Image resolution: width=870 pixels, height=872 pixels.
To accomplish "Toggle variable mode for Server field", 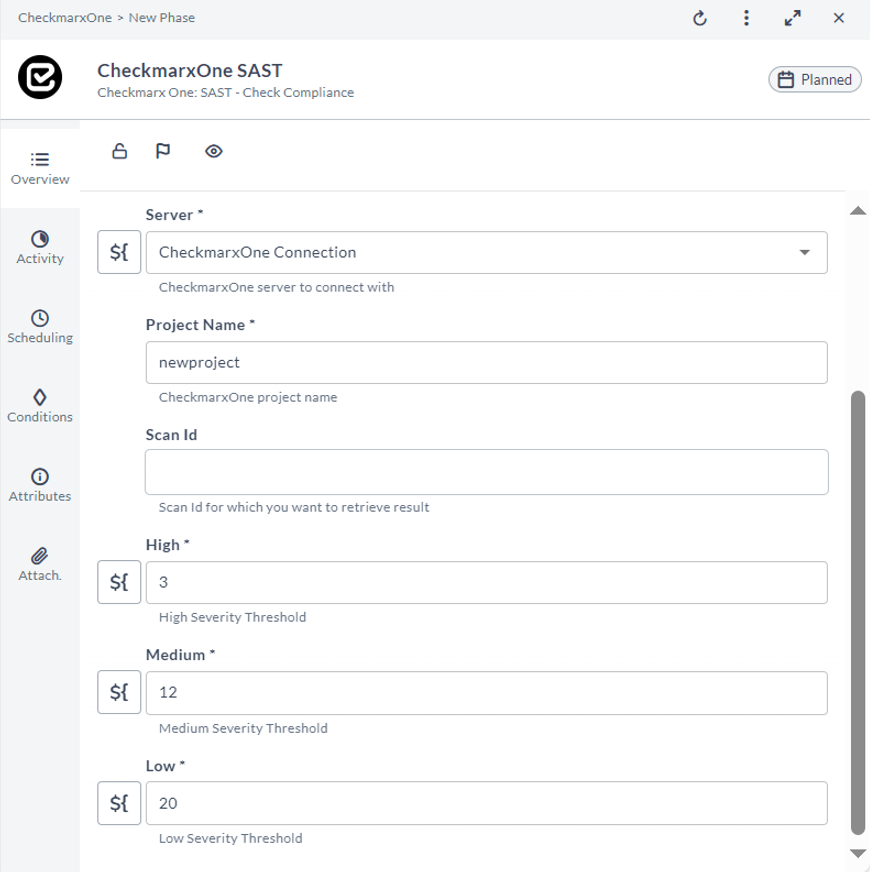I will tap(119, 252).
